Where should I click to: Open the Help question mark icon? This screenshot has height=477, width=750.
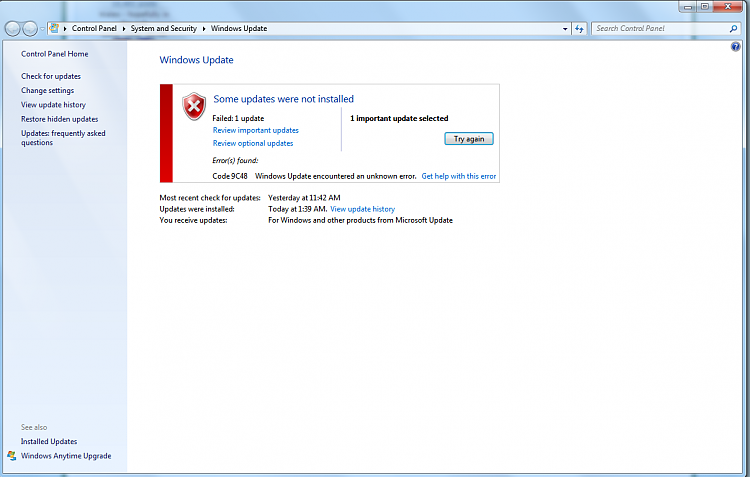[735, 46]
